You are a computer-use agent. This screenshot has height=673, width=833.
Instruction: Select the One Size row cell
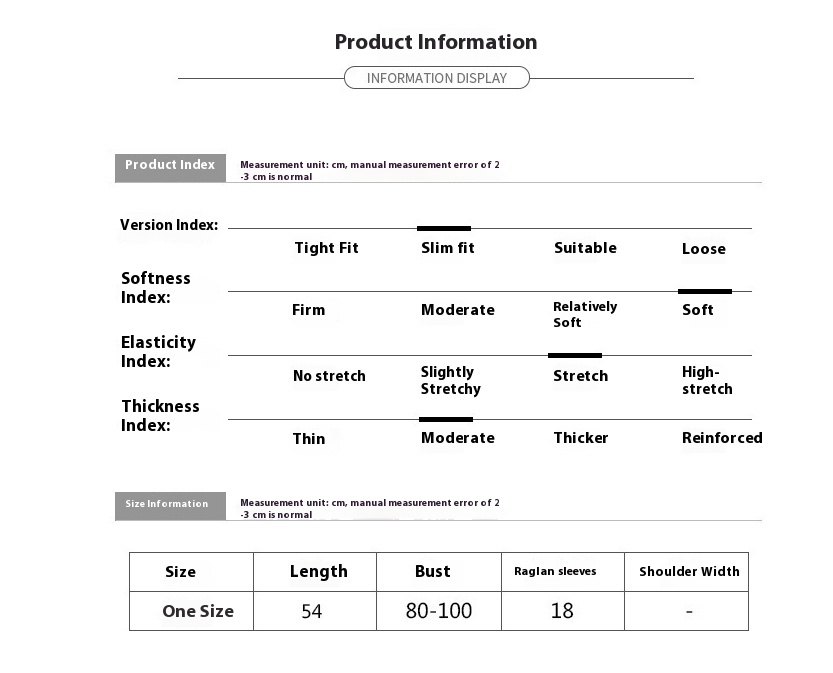click(x=191, y=611)
